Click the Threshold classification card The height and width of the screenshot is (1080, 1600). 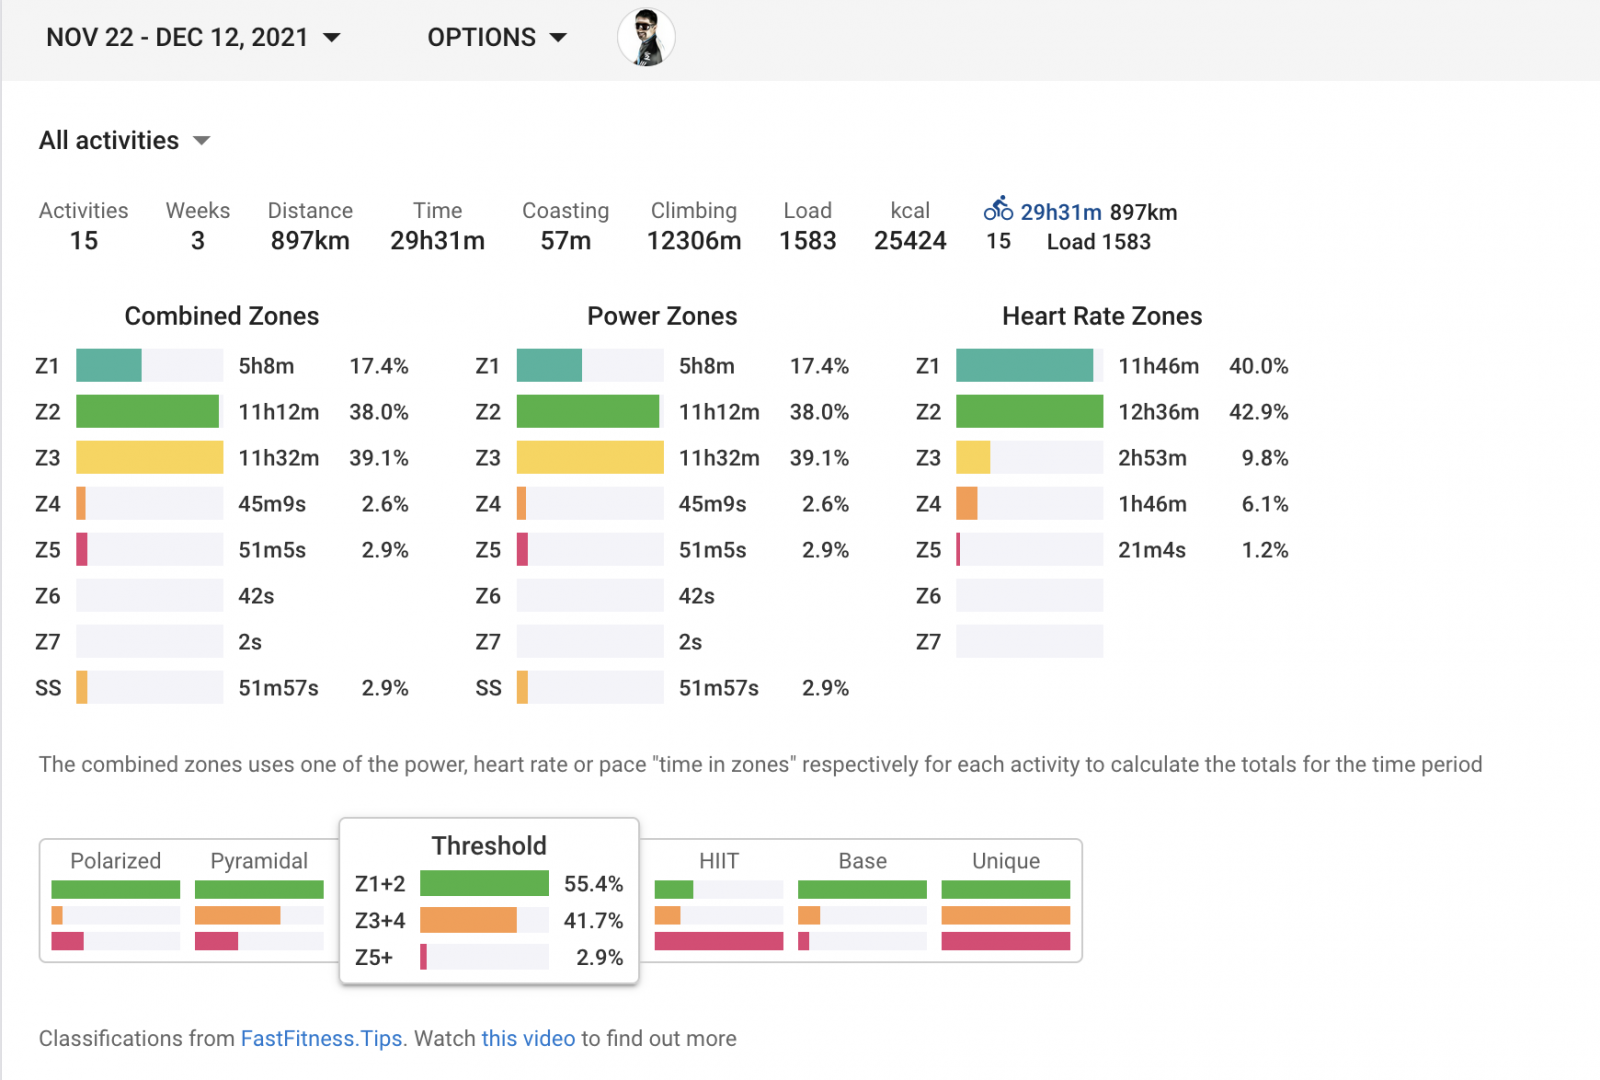489,846
